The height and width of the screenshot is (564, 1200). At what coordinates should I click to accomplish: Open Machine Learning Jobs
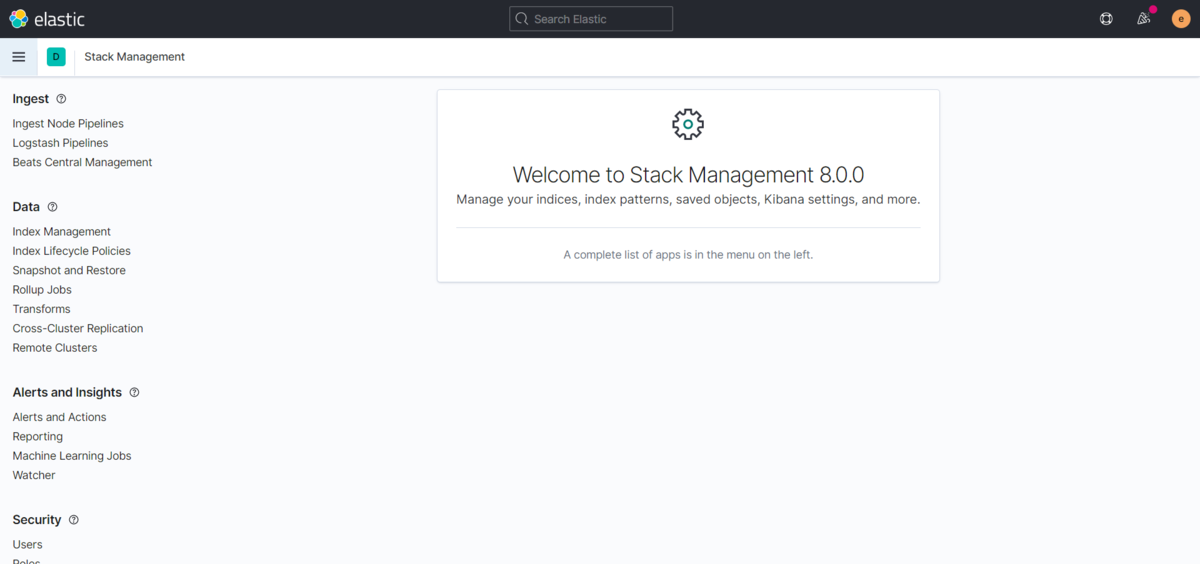point(72,456)
